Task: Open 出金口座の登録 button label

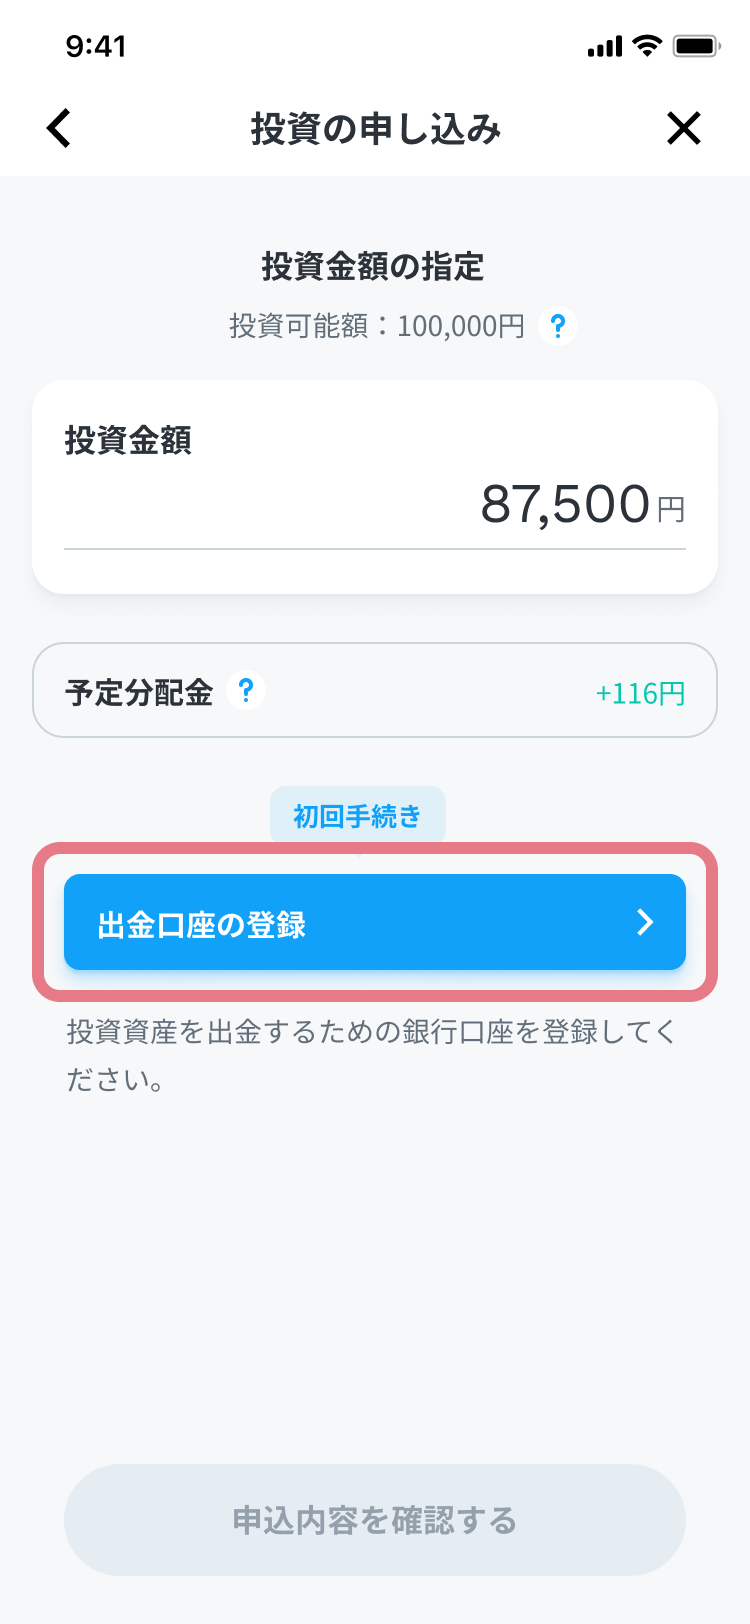Action: tap(202, 925)
